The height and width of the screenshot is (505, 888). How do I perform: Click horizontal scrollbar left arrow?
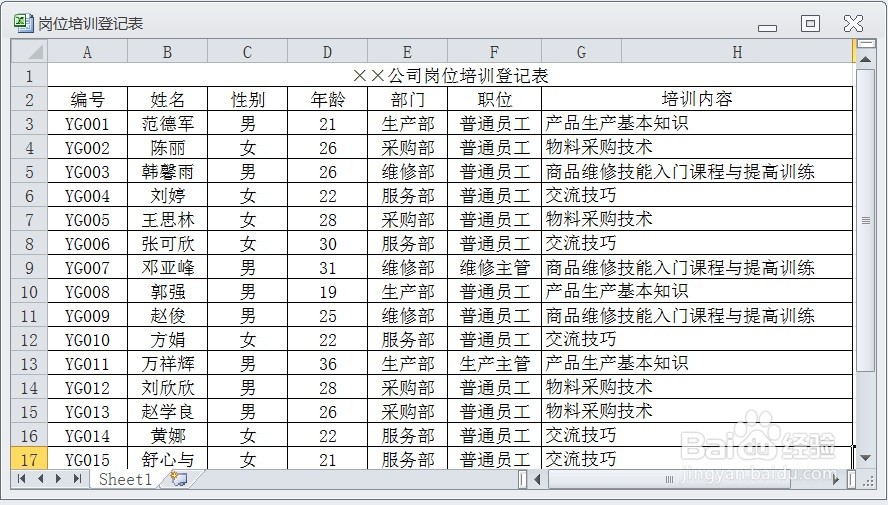tap(537, 480)
